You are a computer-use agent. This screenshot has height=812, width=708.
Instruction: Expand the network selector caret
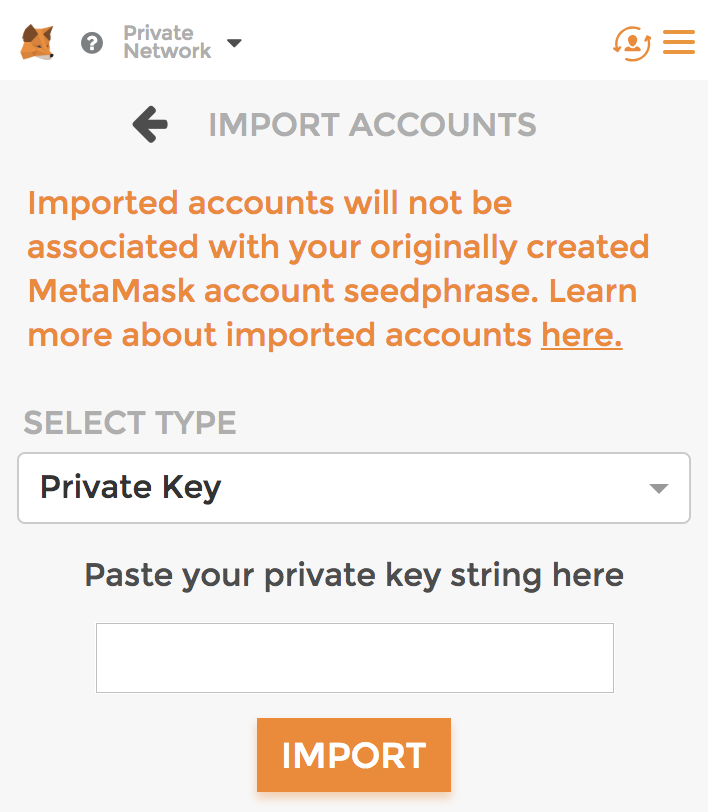[x=234, y=43]
